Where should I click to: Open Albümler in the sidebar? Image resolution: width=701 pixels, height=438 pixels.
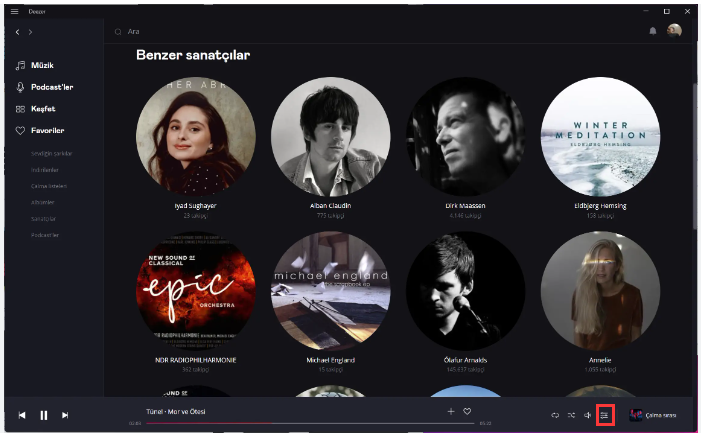click(x=42, y=202)
